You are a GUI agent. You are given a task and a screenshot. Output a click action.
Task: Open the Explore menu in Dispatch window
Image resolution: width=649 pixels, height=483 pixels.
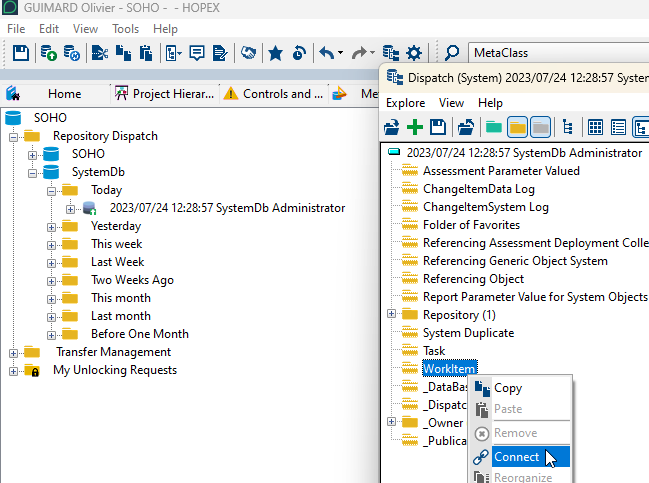(x=406, y=103)
